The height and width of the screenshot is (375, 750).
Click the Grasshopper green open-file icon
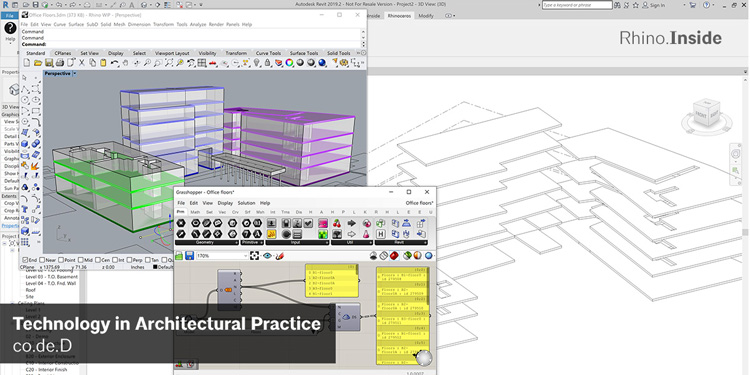(x=179, y=255)
